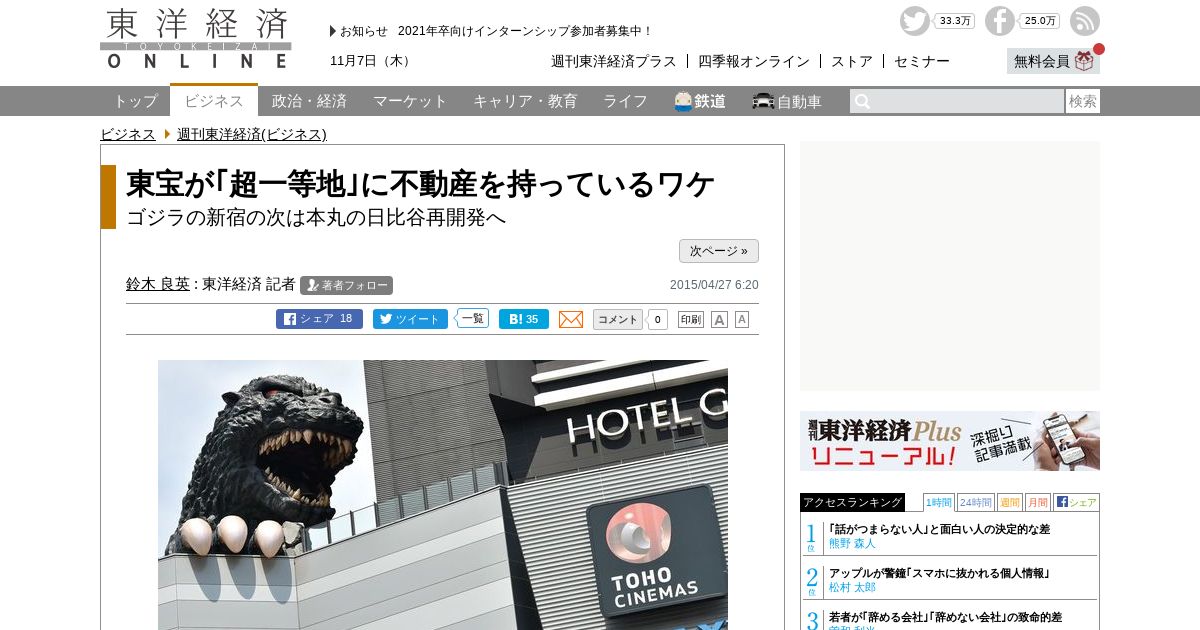Click the 東洋経済Plus renewal banner
The height and width of the screenshot is (630, 1200).
(950, 441)
